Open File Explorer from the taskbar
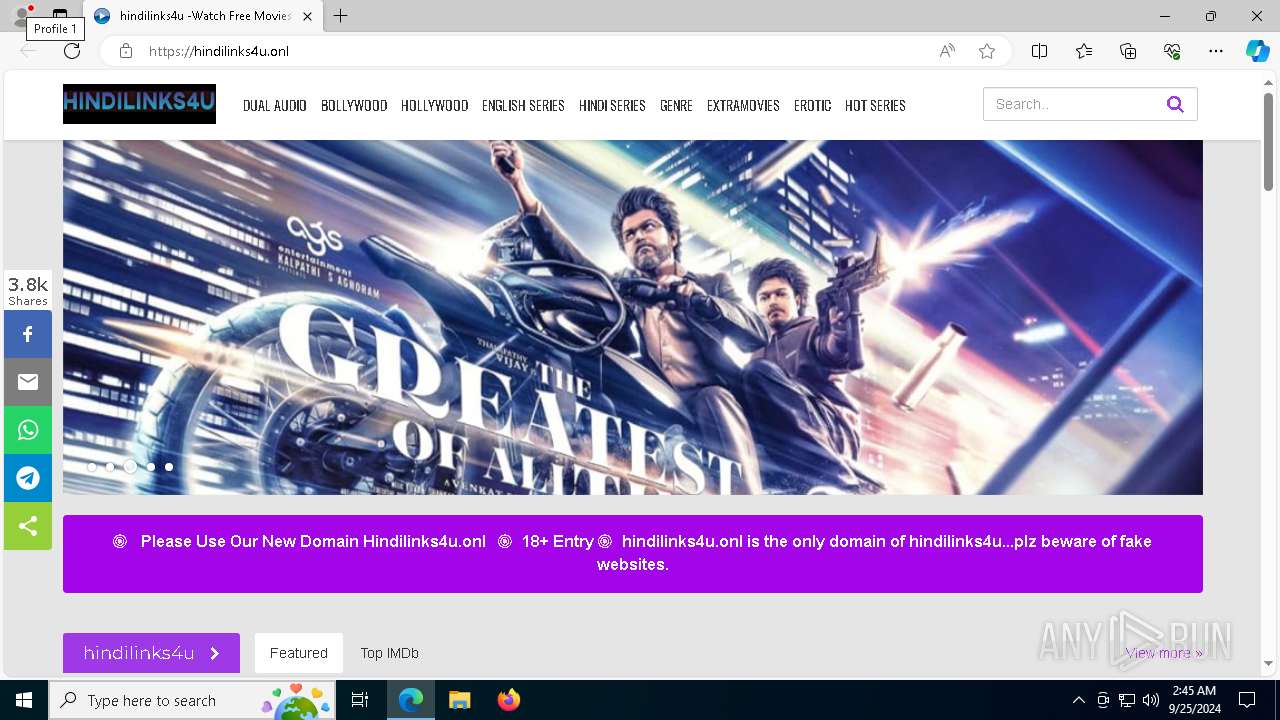This screenshot has width=1280, height=720. pyautogui.click(x=459, y=700)
